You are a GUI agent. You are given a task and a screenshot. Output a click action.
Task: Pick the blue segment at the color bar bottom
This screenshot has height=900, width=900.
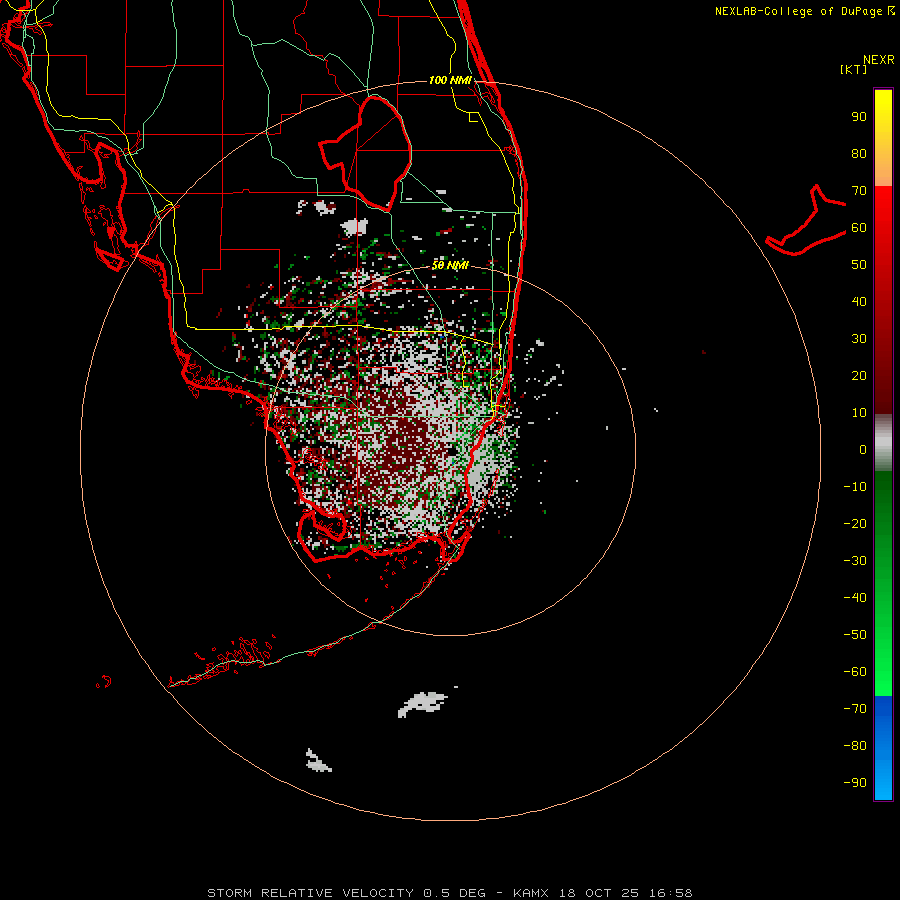[x=883, y=748]
